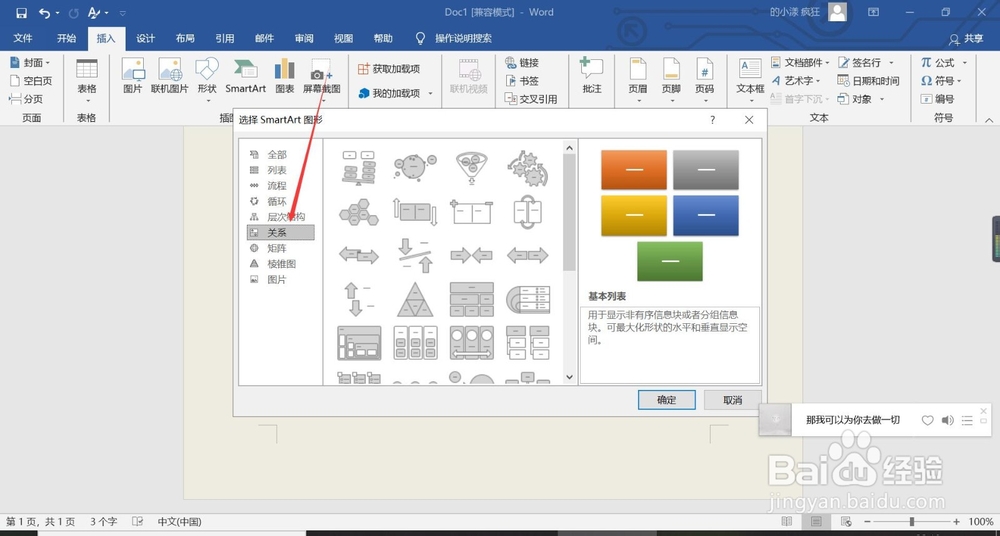Image resolution: width=1000 pixels, height=536 pixels.
Task: Insert an equation (公式)
Action: coord(943,63)
